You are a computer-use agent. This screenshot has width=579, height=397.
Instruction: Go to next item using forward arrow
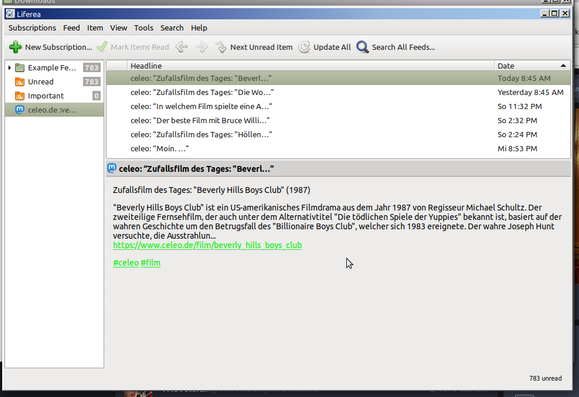coord(202,47)
